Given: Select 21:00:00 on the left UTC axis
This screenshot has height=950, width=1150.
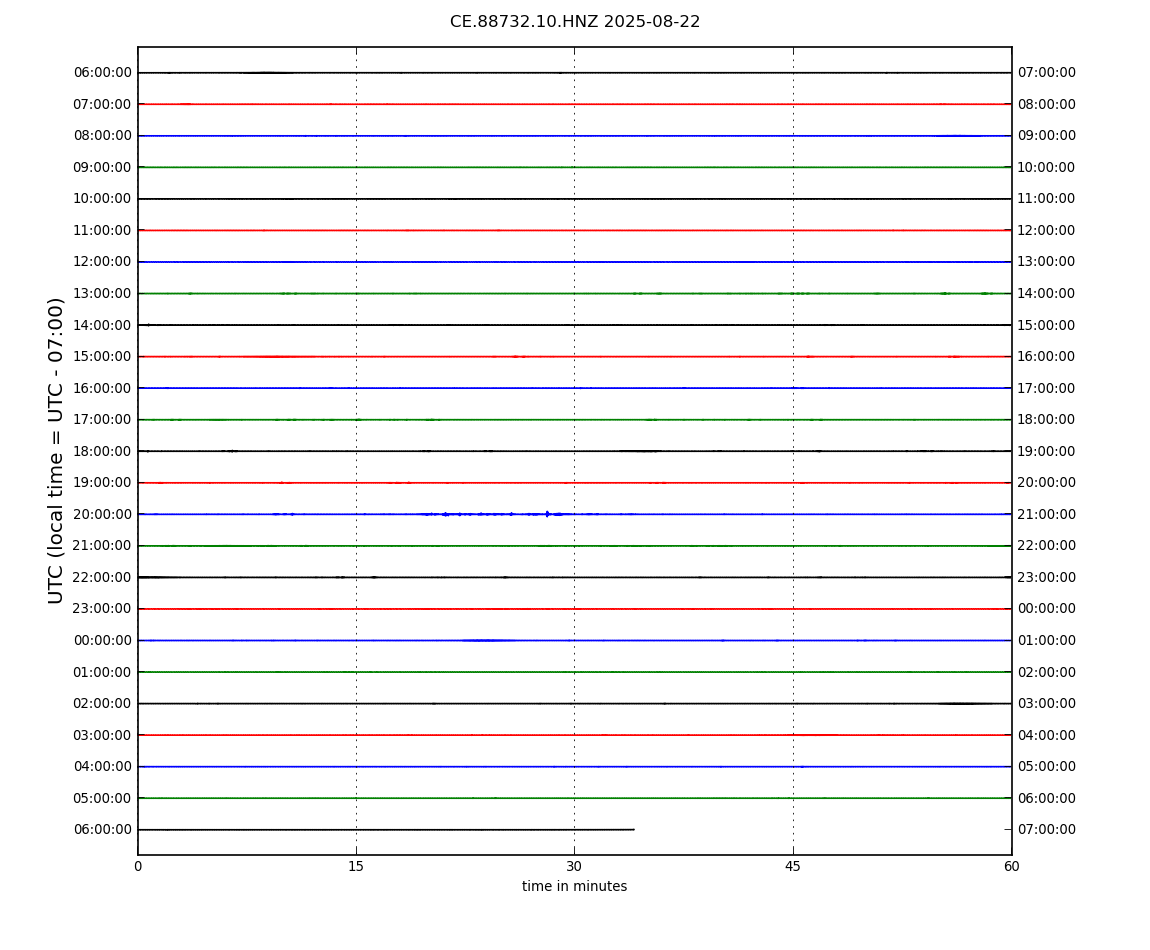Looking at the screenshot, I should click(x=103, y=546).
